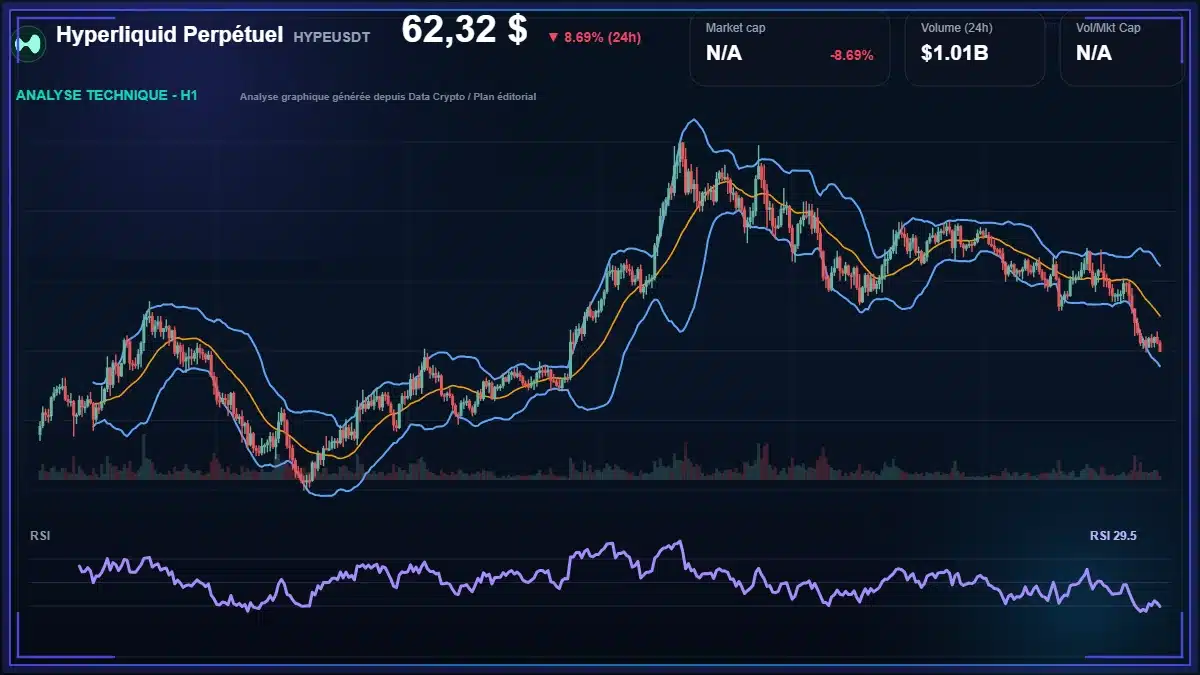Click the Hyperliquid logo icon
Viewport: 1200px width, 675px height.
point(29,42)
